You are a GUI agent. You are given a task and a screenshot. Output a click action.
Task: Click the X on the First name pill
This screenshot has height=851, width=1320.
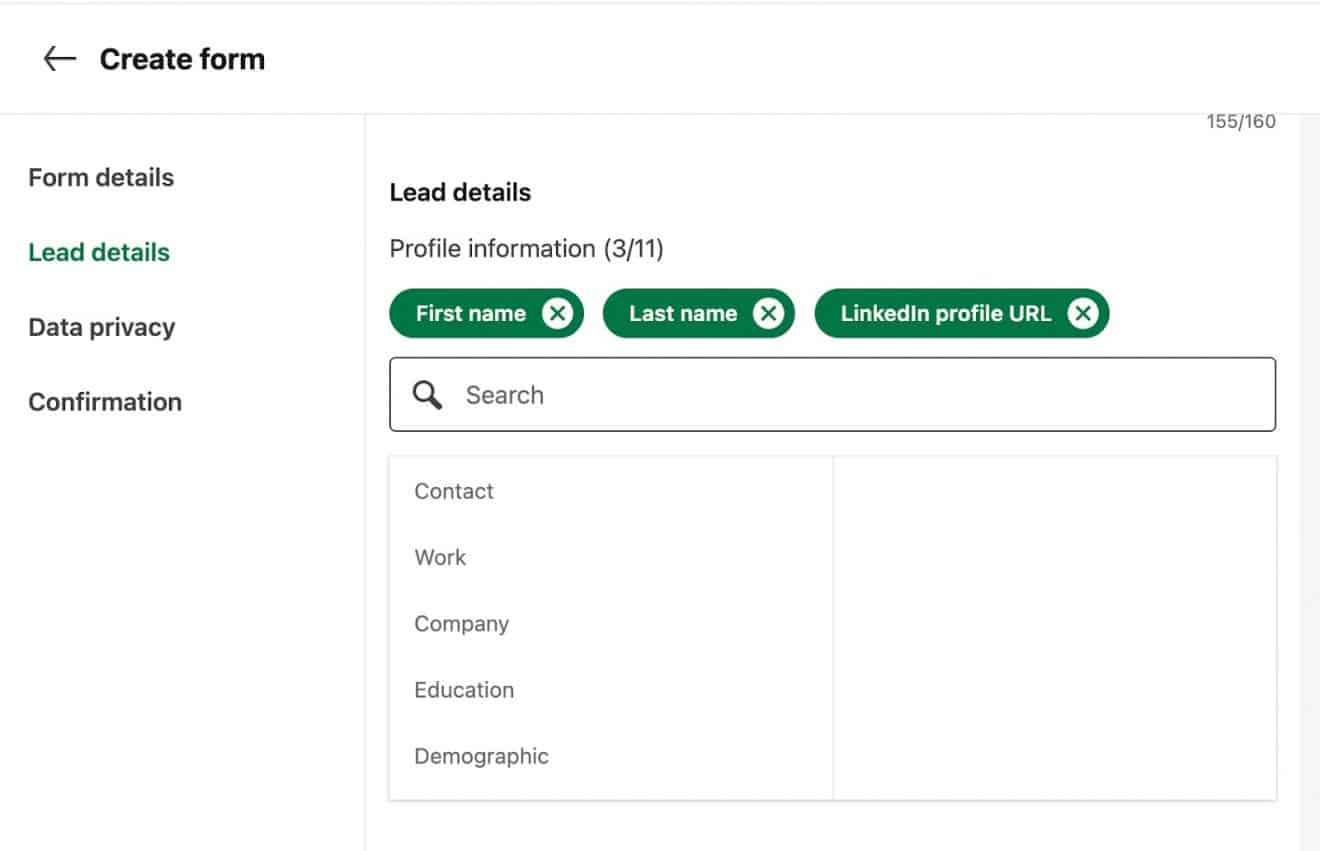(558, 313)
